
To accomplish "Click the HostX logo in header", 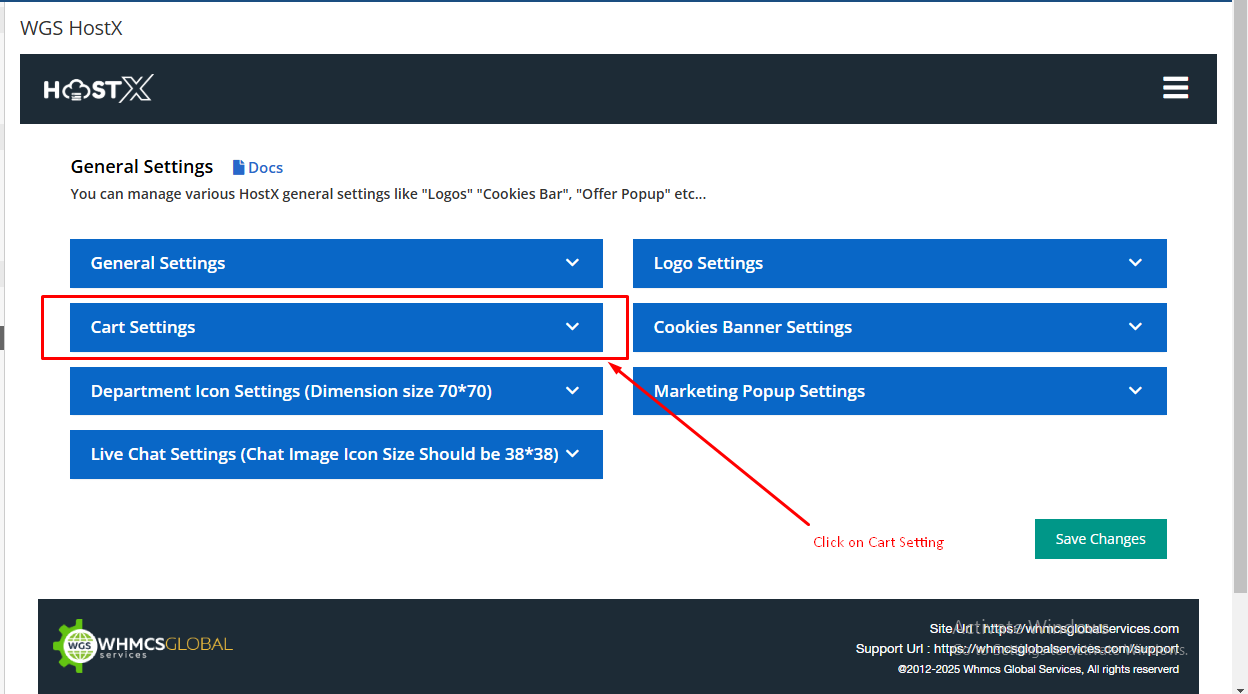I will point(98,90).
